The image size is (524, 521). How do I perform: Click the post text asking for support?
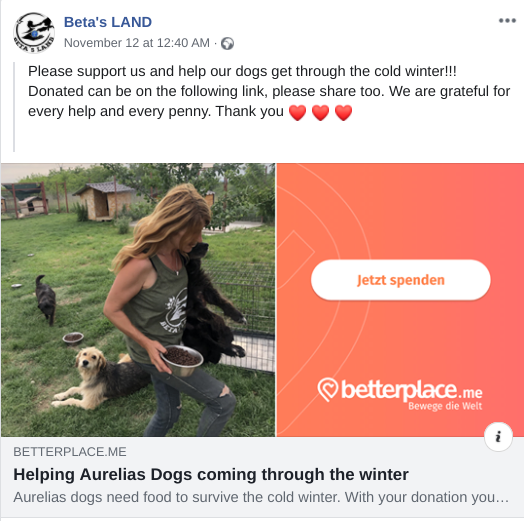pos(269,91)
